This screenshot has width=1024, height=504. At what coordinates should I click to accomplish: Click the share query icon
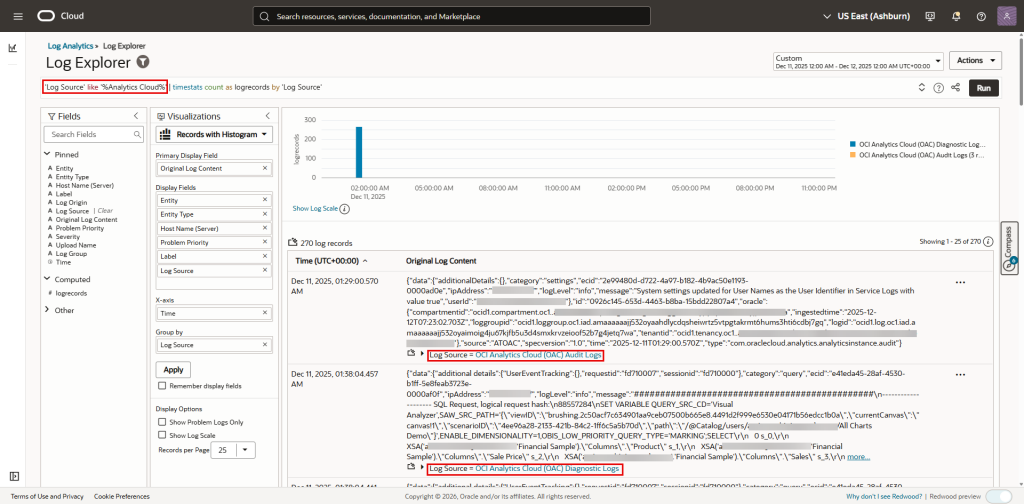click(955, 88)
